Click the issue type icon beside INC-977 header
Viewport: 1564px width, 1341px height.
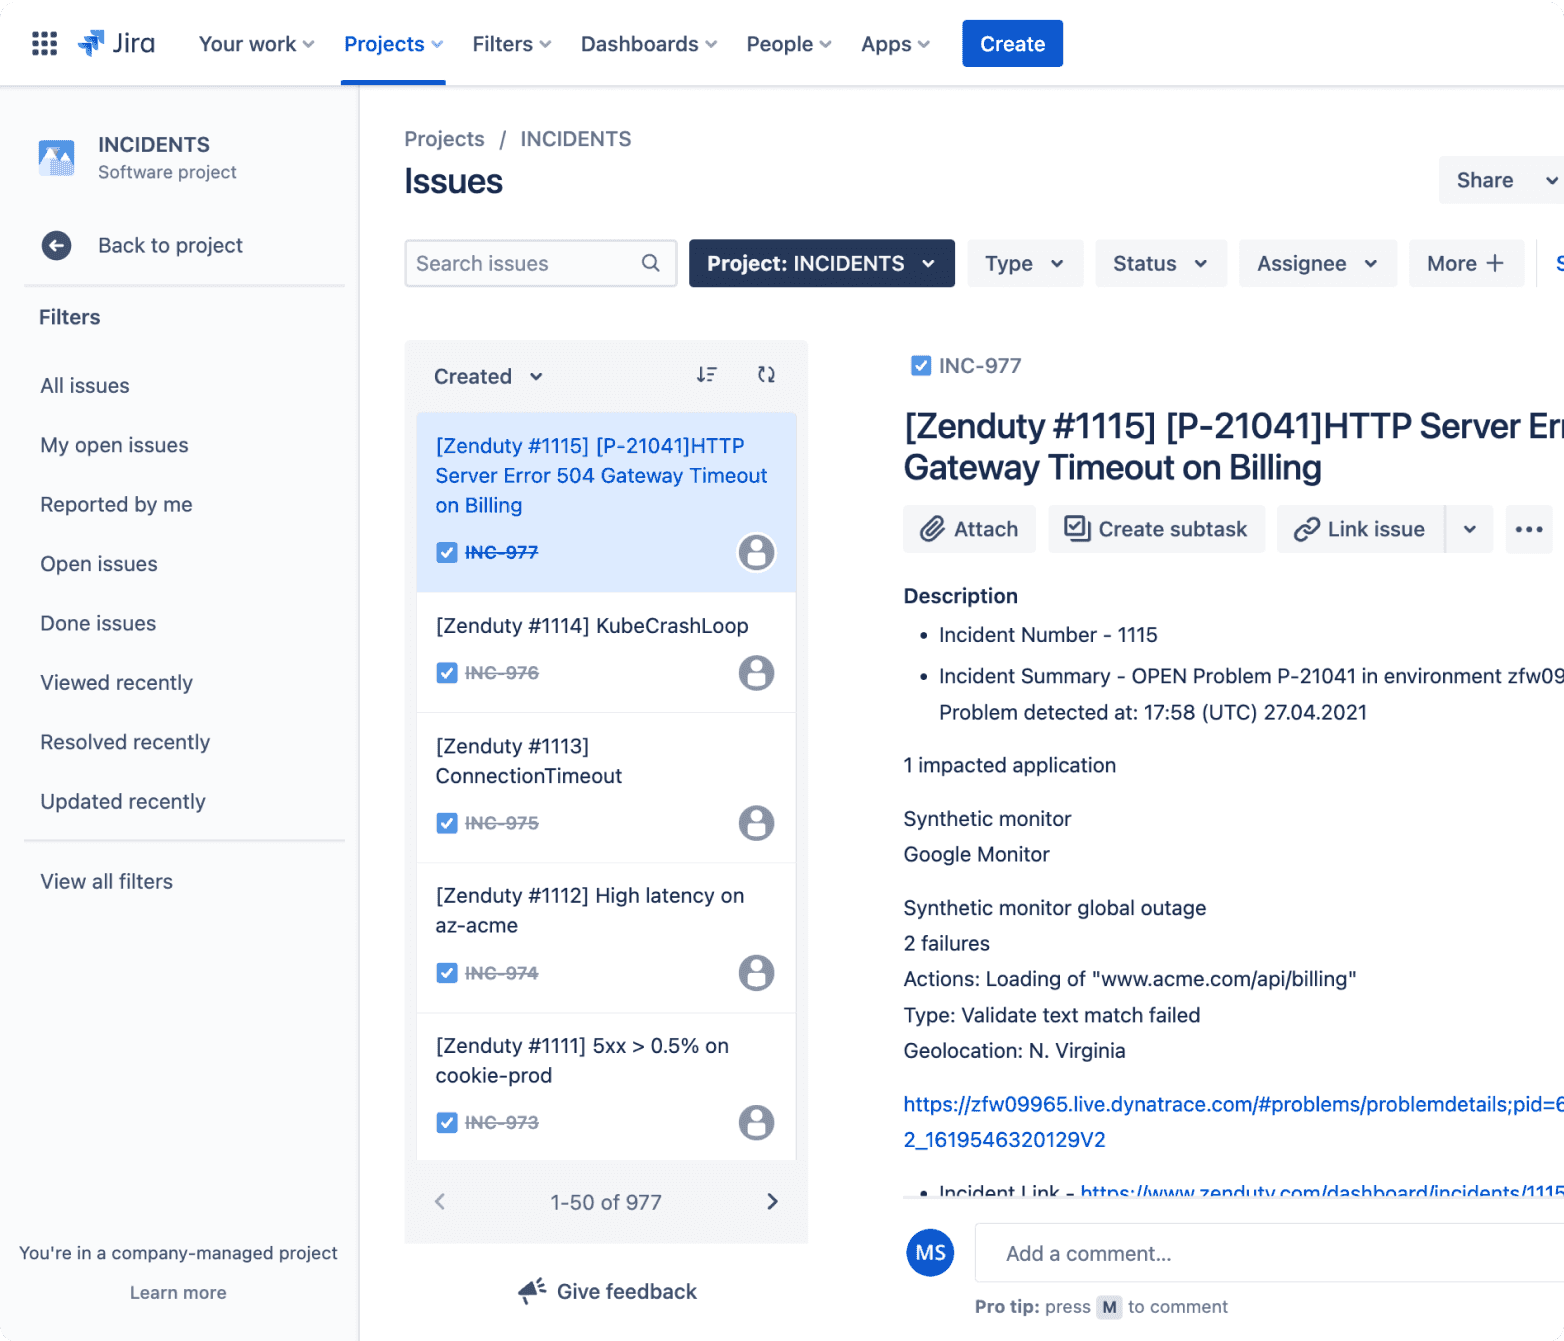tap(921, 366)
